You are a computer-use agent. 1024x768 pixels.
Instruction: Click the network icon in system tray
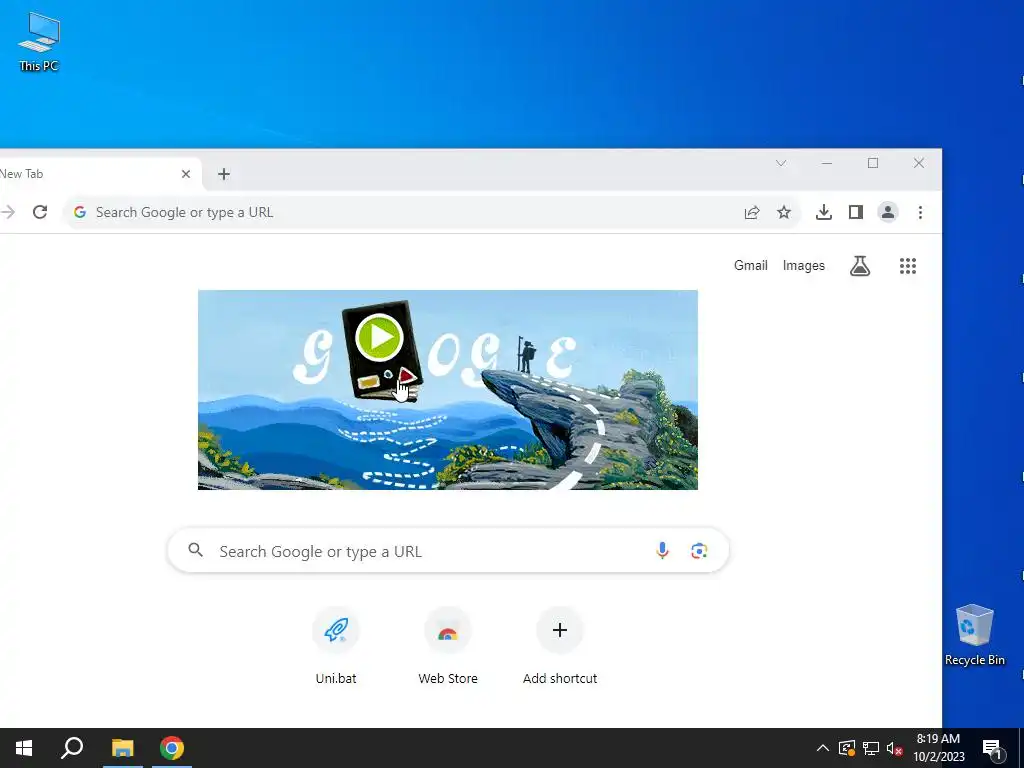point(871,748)
